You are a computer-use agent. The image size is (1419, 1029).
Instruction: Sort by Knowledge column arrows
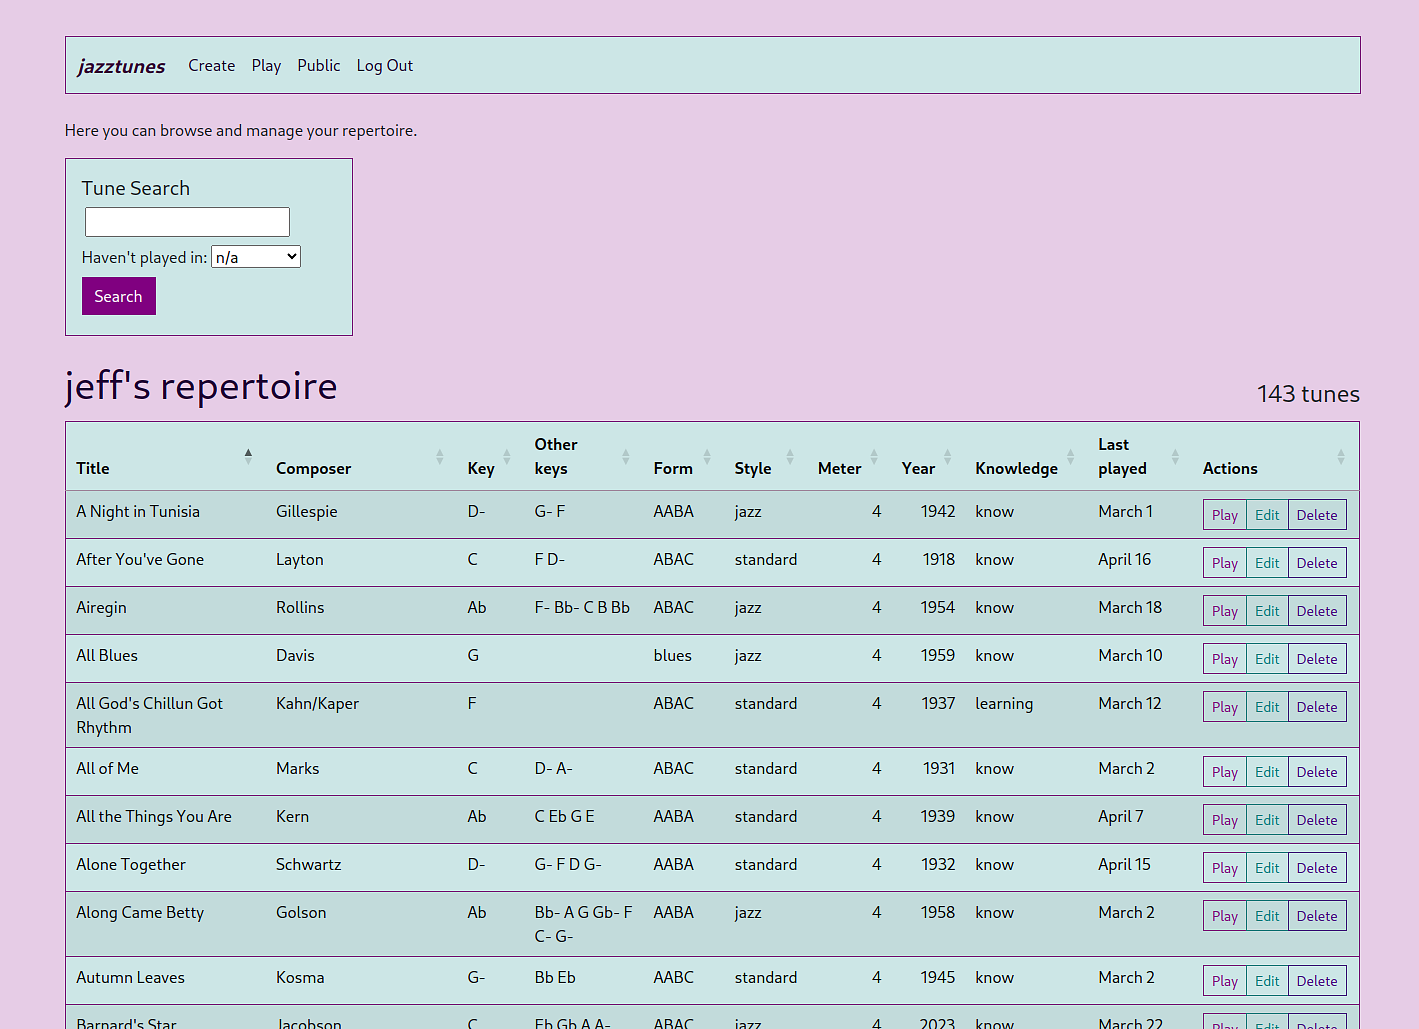[x=1070, y=457]
